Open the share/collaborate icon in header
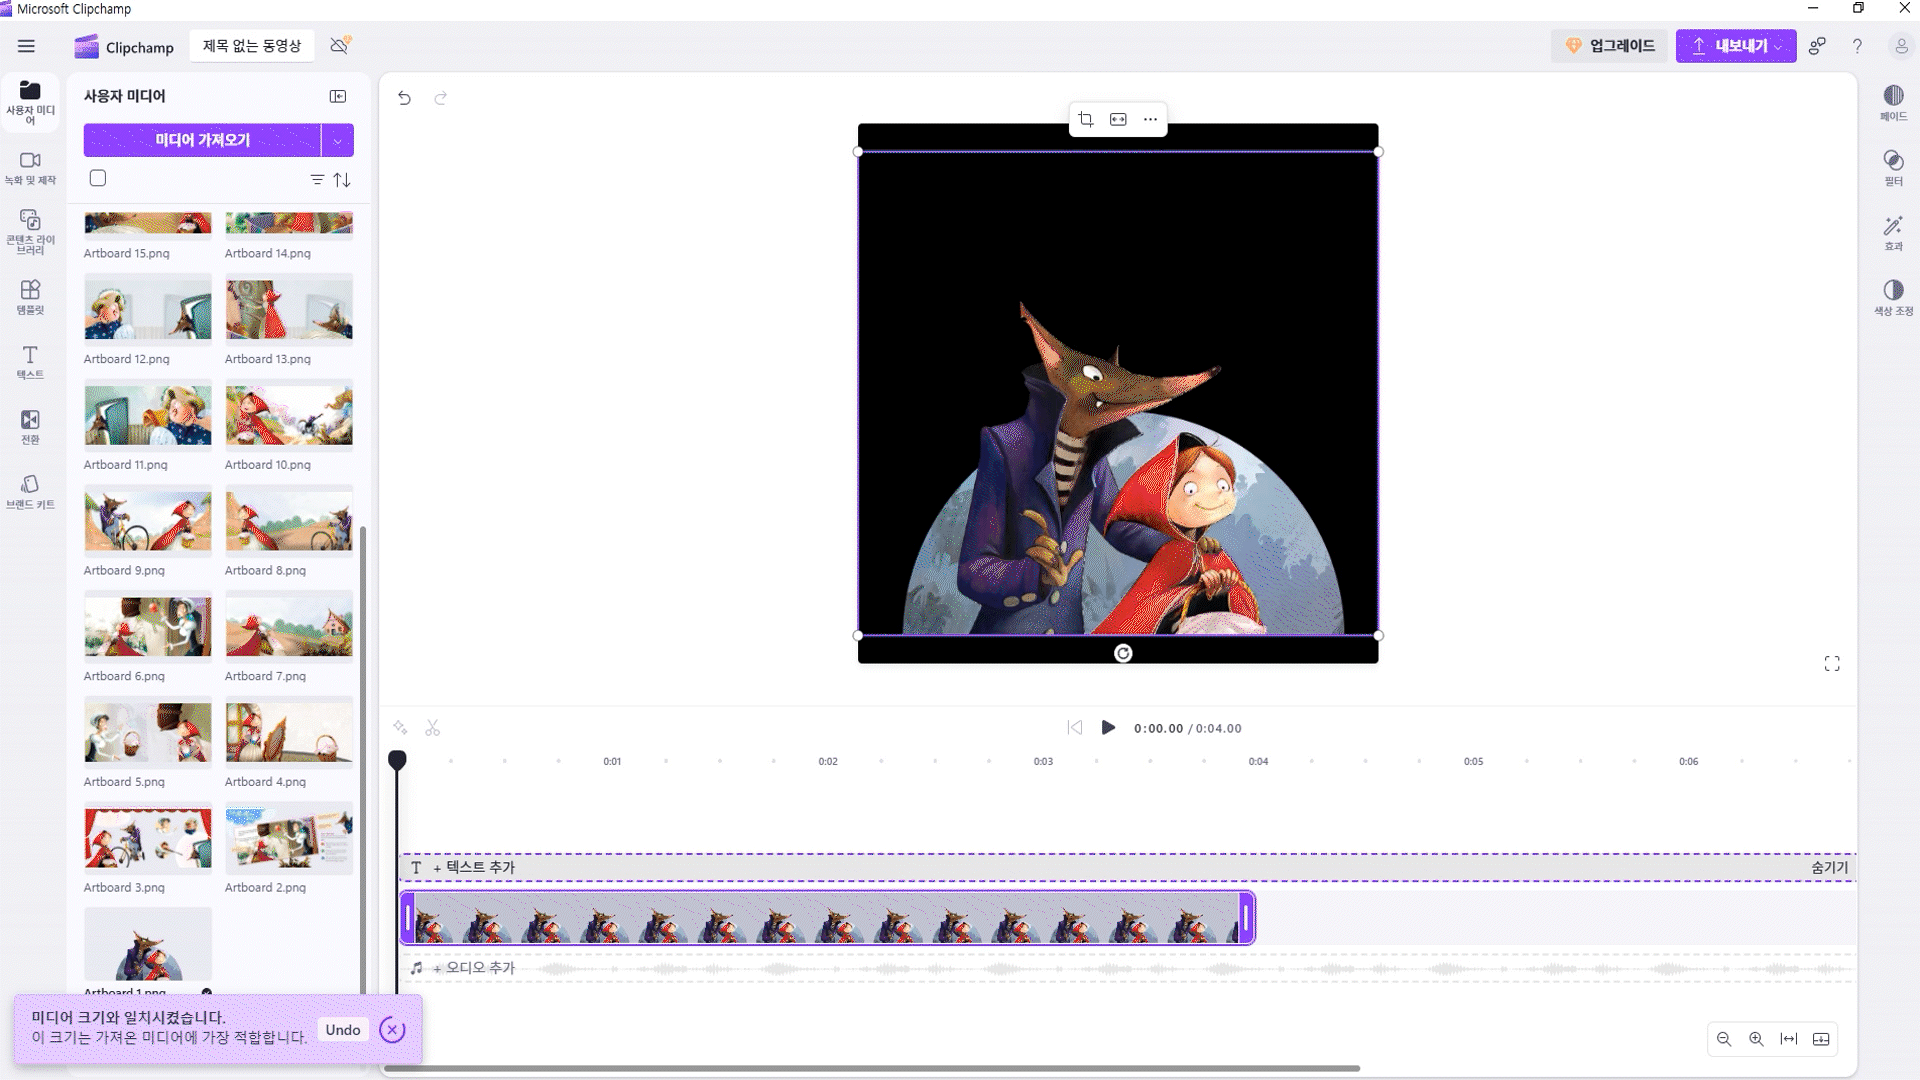The height and width of the screenshot is (1080, 1920). pyautogui.click(x=1817, y=46)
